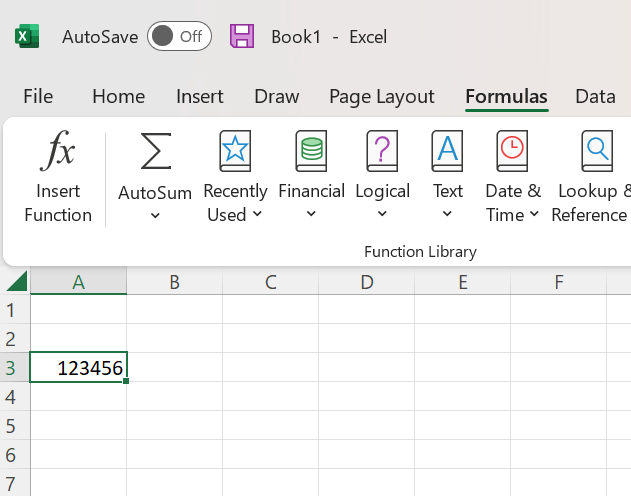Select column F header
This screenshot has width=631, height=496.
click(559, 282)
